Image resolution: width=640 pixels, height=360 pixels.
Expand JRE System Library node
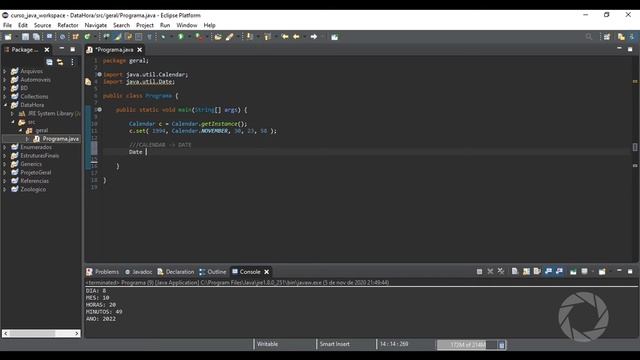tap(13, 113)
